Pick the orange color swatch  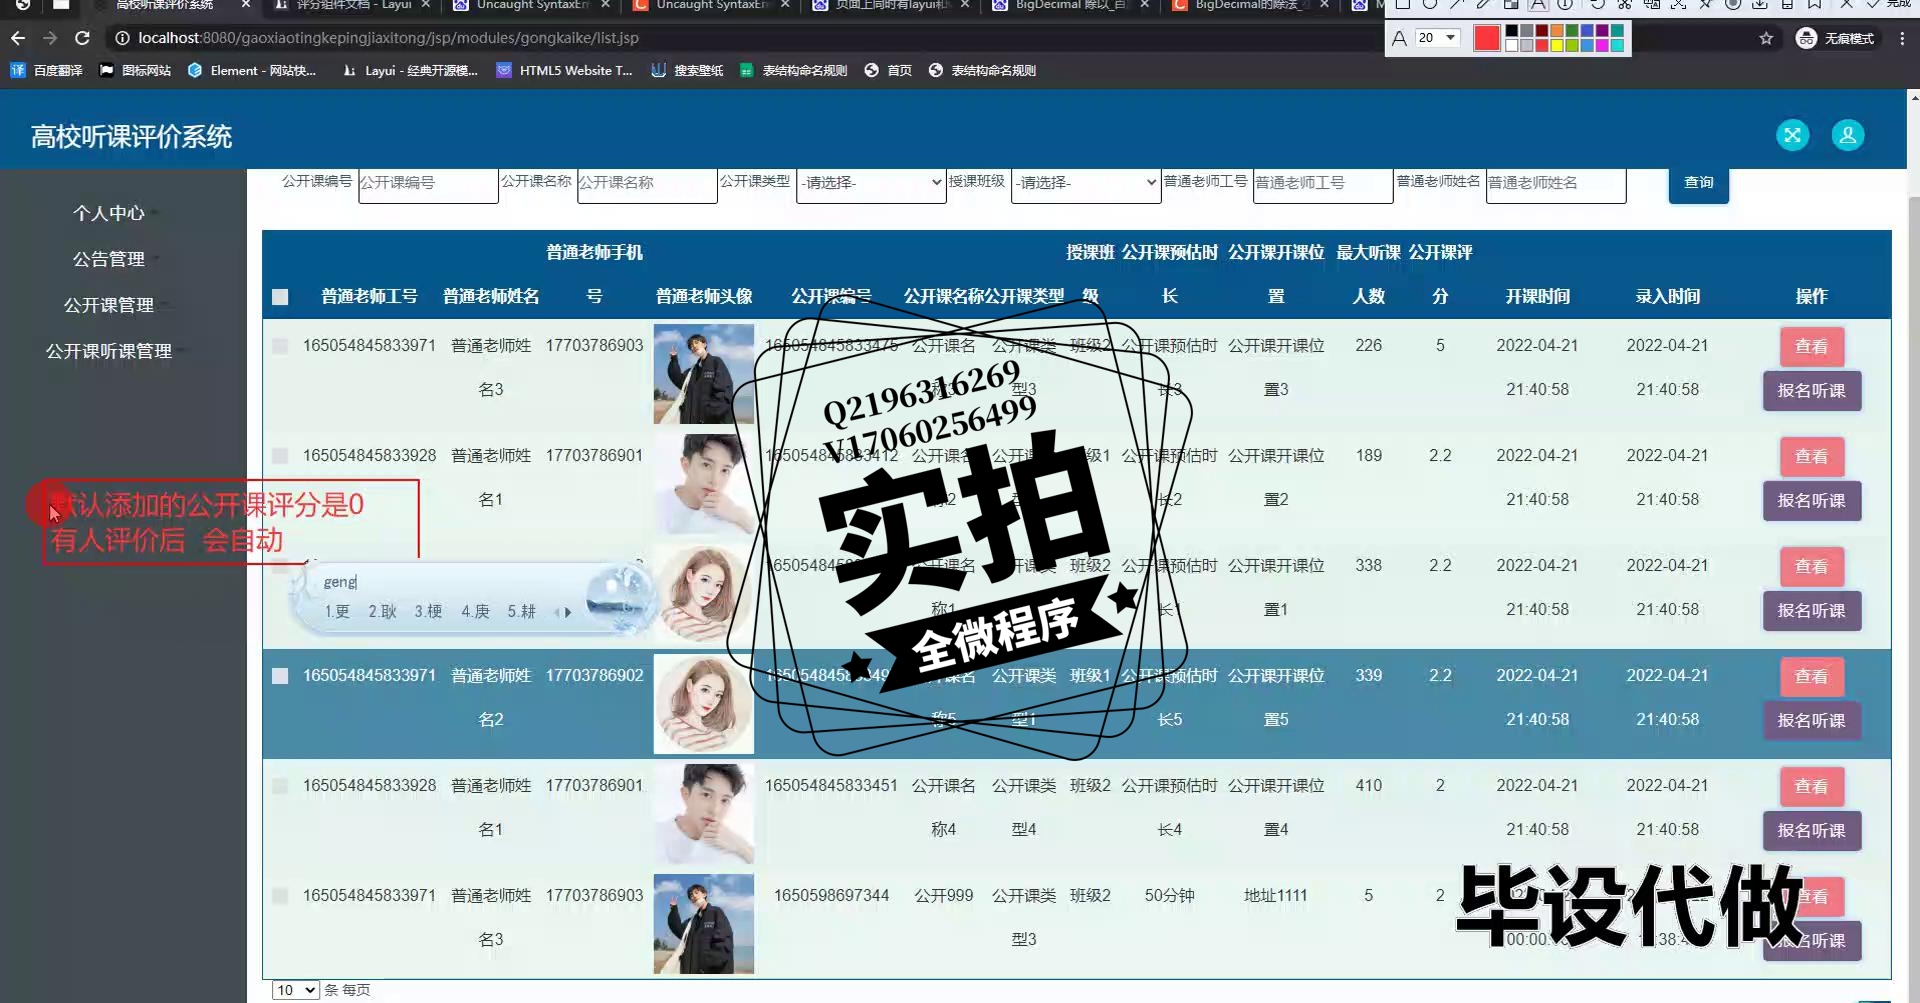[1557, 31]
